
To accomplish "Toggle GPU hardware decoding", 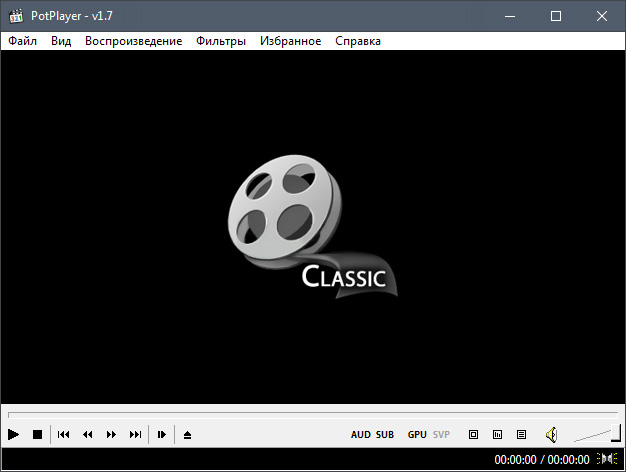I will tap(417, 434).
